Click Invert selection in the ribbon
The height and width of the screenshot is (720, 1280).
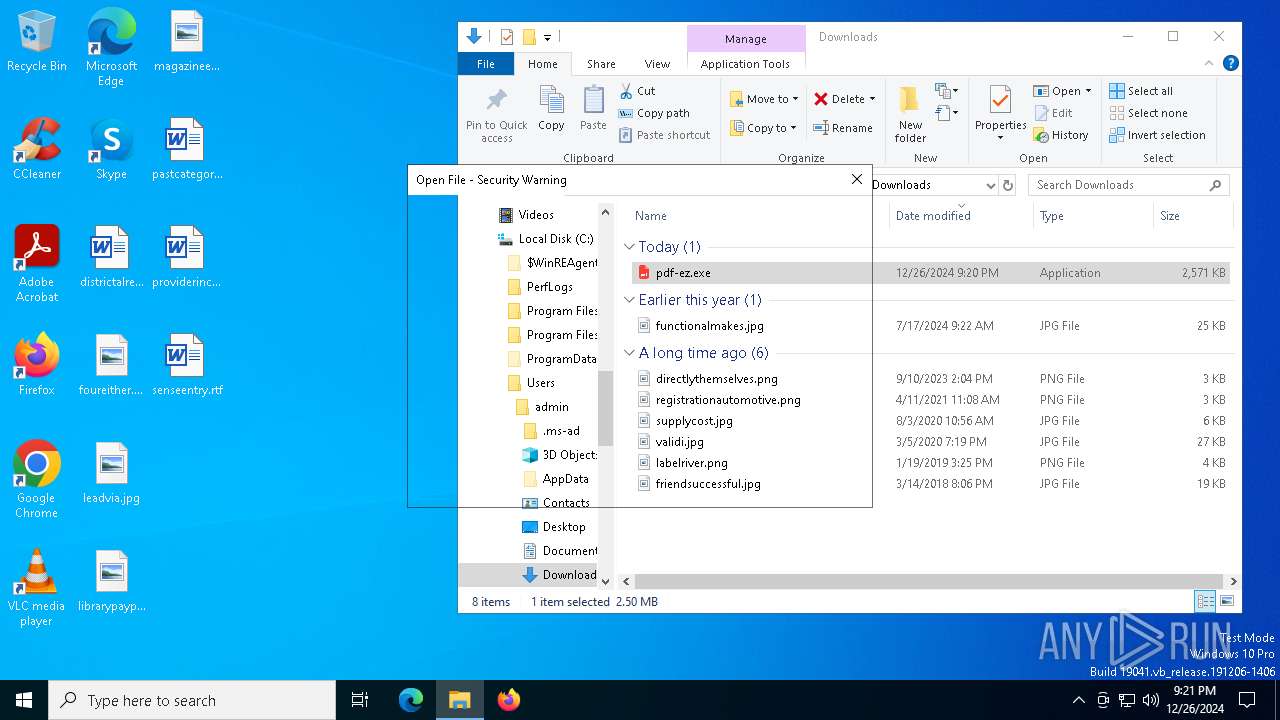(x=1157, y=135)
